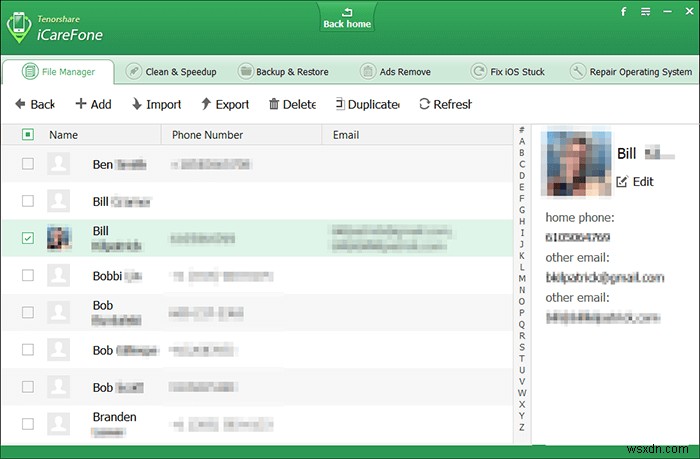Image resolution: width=700 pixels, height=459 pixels.
Task: Toggle the select-all checkbox in header
Action: (x=28, y=134)
